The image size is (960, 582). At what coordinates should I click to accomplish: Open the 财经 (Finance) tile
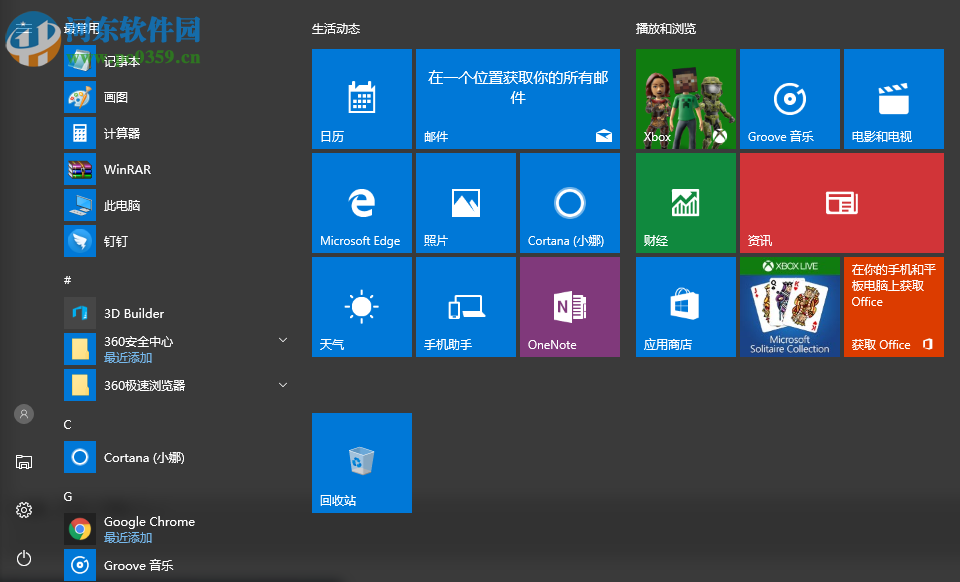coord(685,202)
